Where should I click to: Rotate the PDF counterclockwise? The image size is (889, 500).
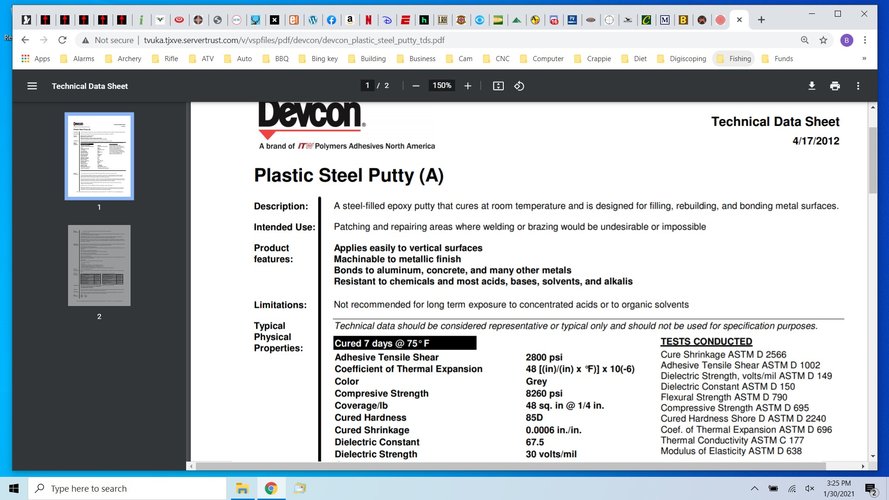[520, 86]
